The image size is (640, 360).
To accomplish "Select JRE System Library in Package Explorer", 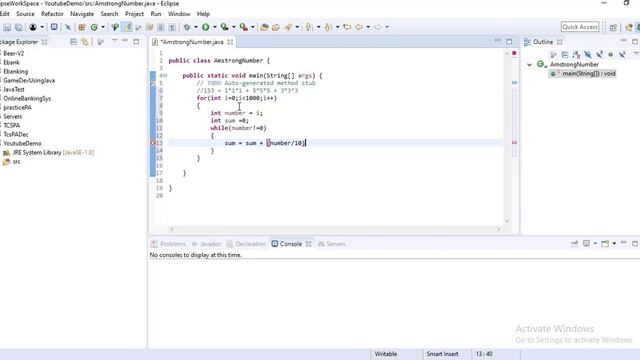I will (48, 153).
